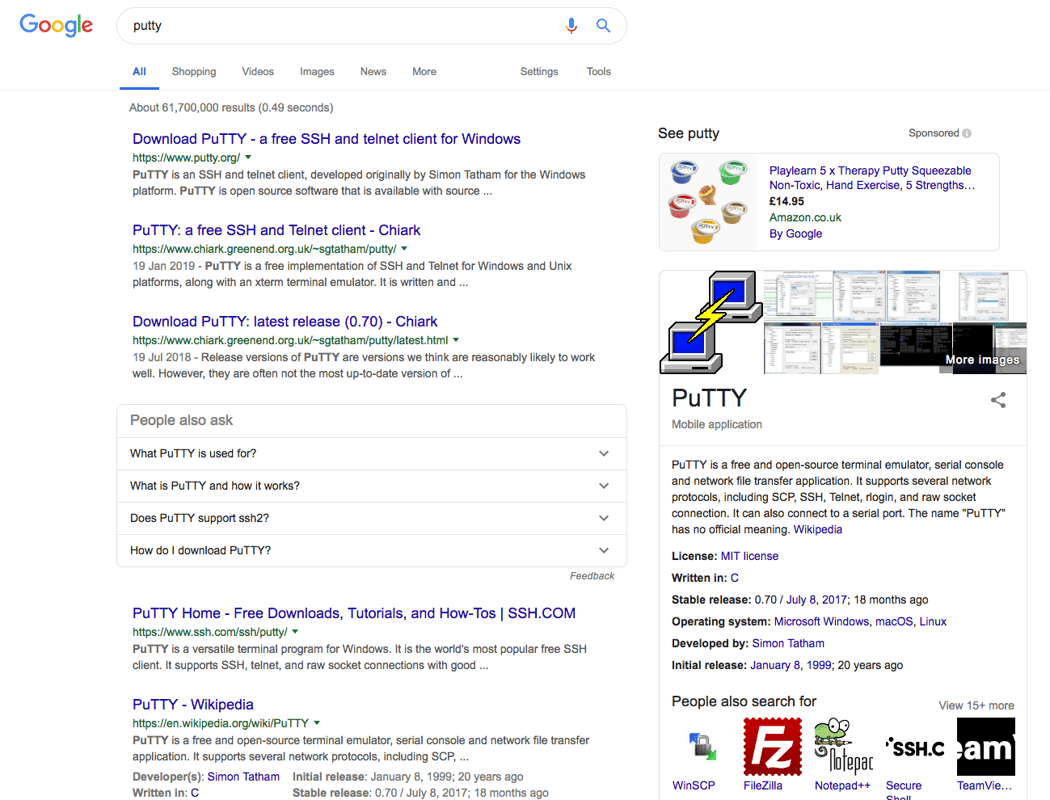Switch to Images tab

(317, 72)
